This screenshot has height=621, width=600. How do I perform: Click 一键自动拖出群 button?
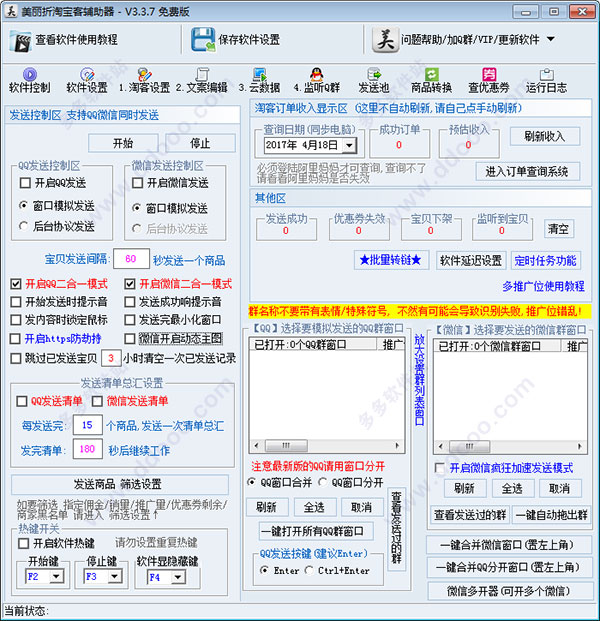(551, 515)
